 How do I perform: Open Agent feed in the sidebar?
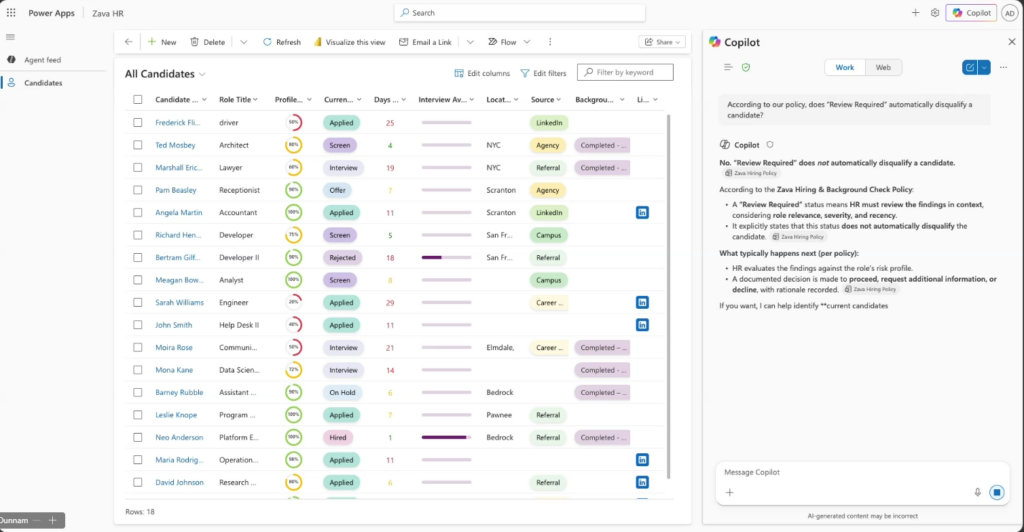42,60
